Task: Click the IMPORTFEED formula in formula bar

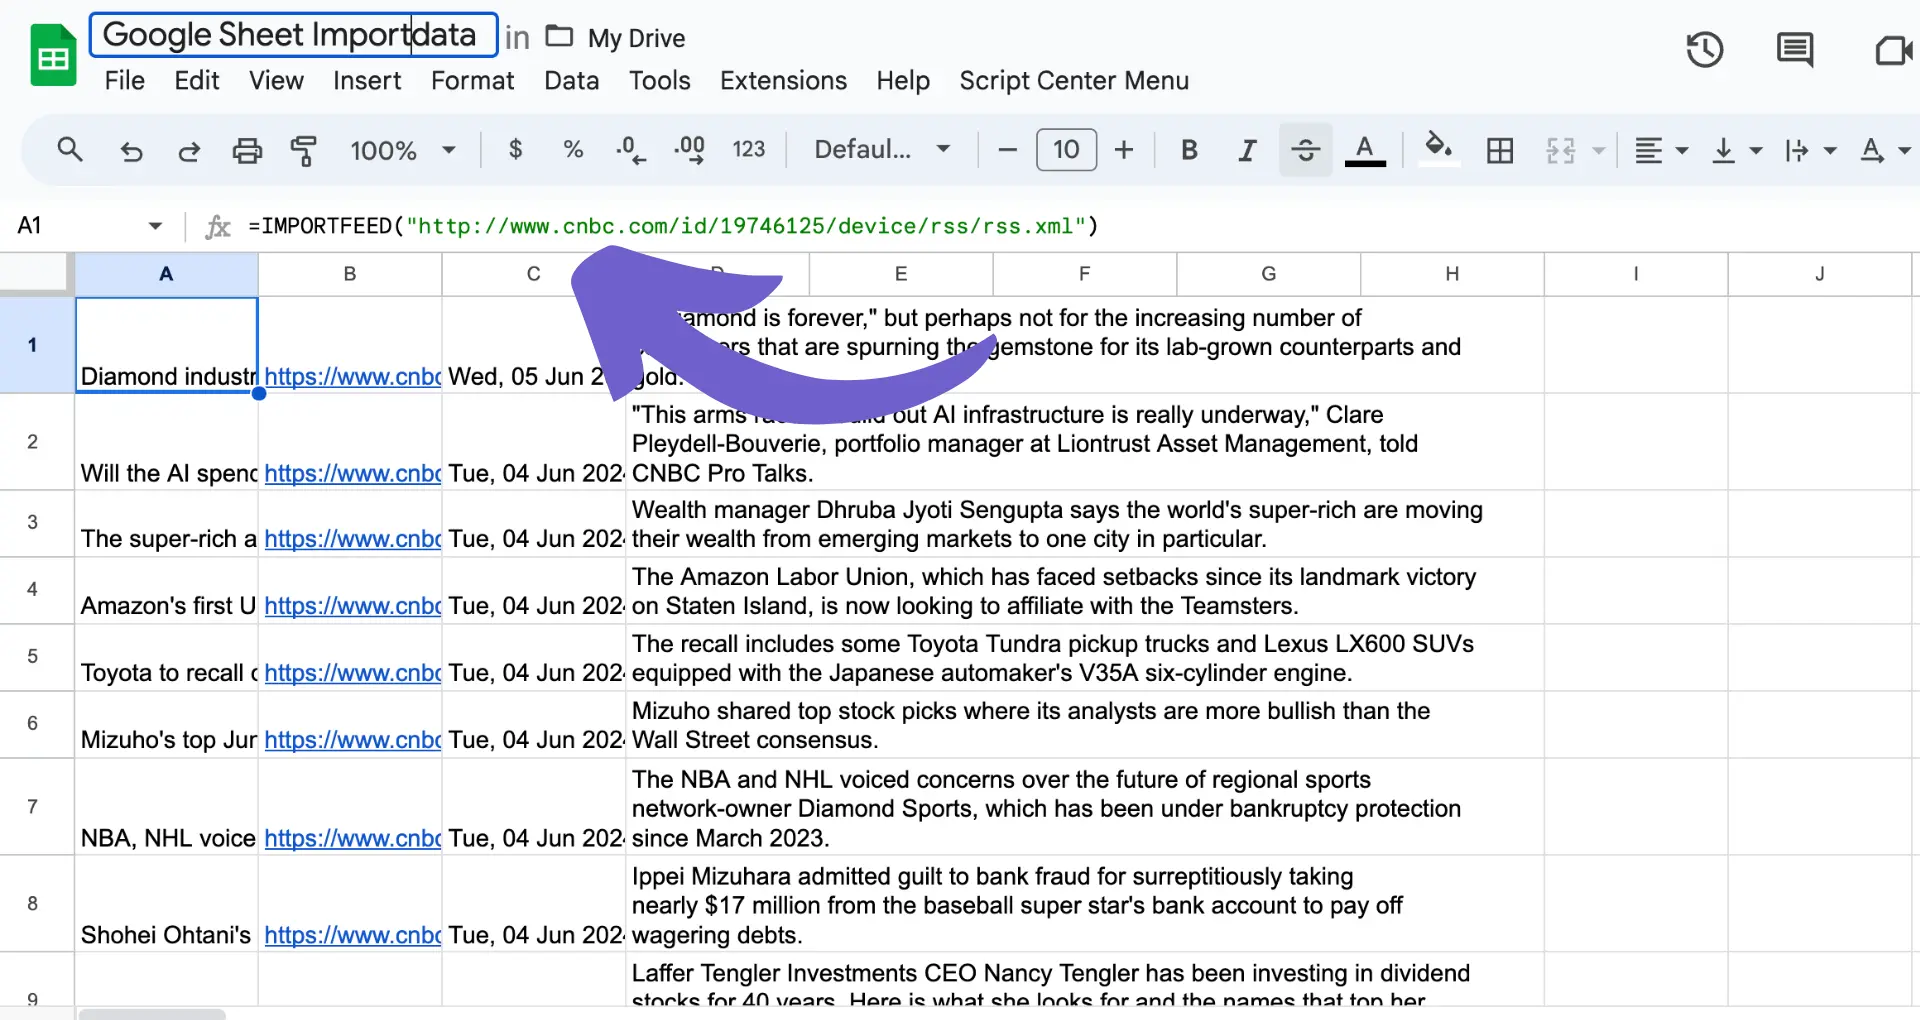Action: [x=673, y=226]
